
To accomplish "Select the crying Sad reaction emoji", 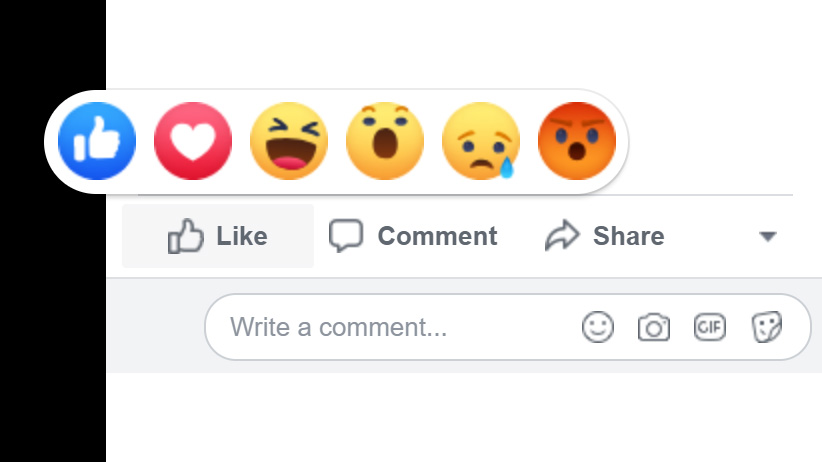I will [x=481, y=141].
